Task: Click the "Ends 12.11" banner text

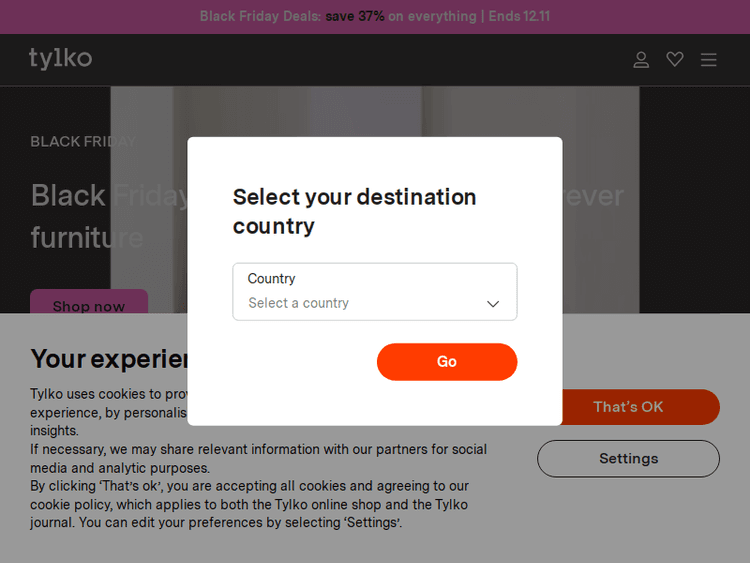Action: tap(519, 16)
